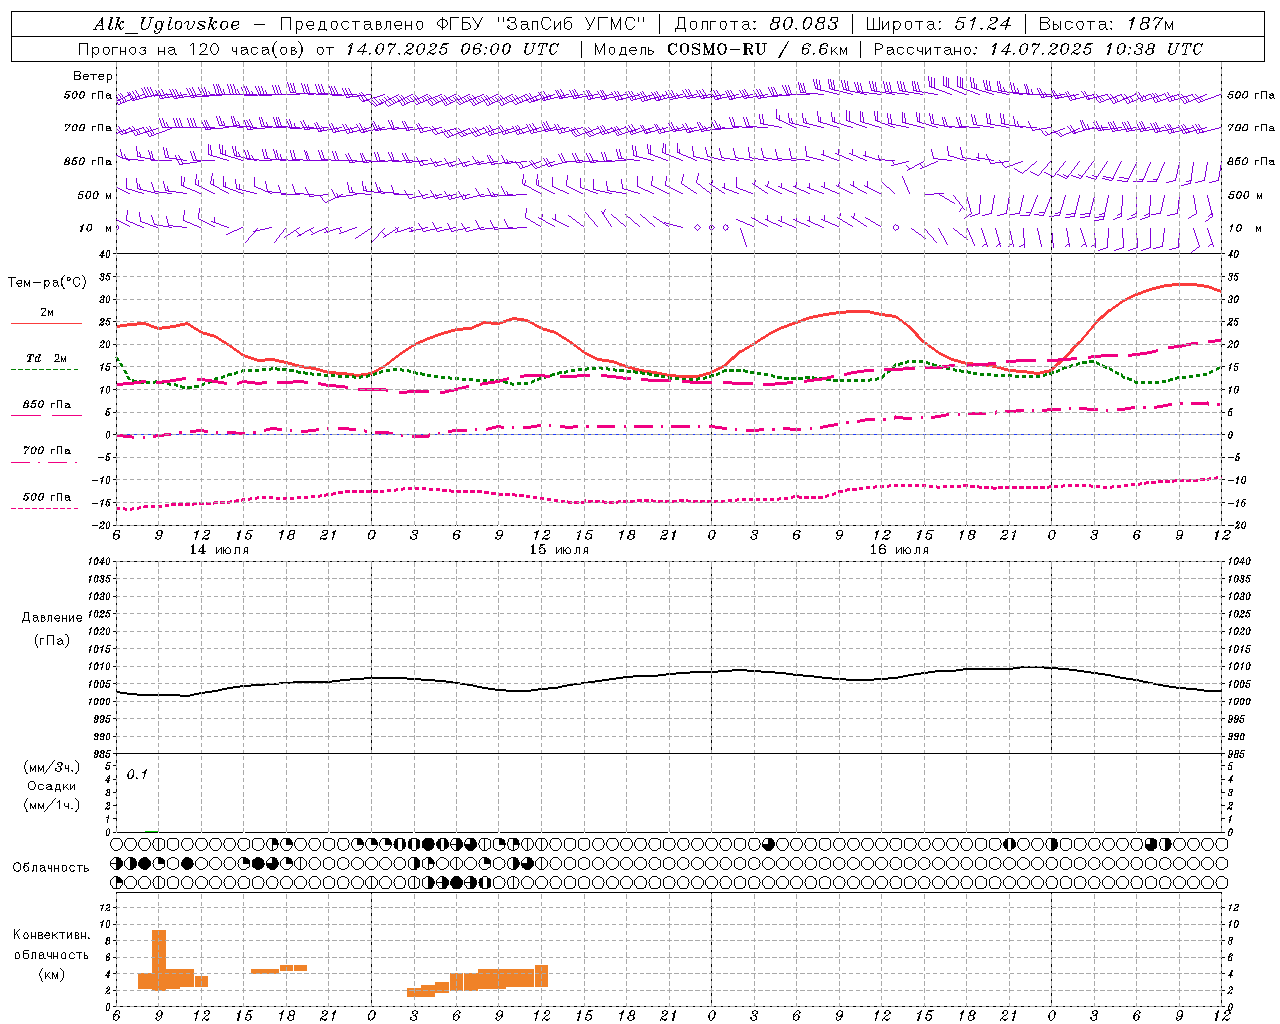Viewport: 1280px width, 1024px height.
Task: Click the '(мм/1ч.)' precipitation unit label
Action: [52, 805]
